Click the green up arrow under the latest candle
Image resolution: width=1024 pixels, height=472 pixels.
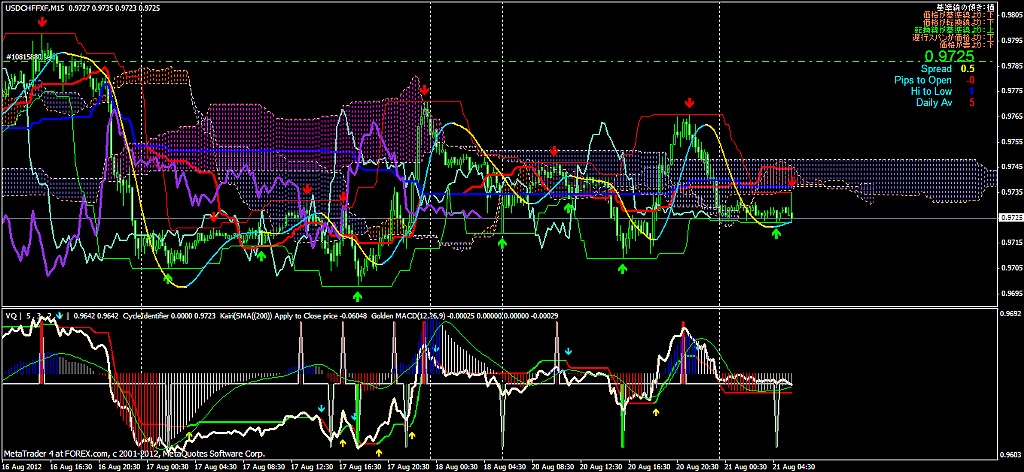pos(778,233)
